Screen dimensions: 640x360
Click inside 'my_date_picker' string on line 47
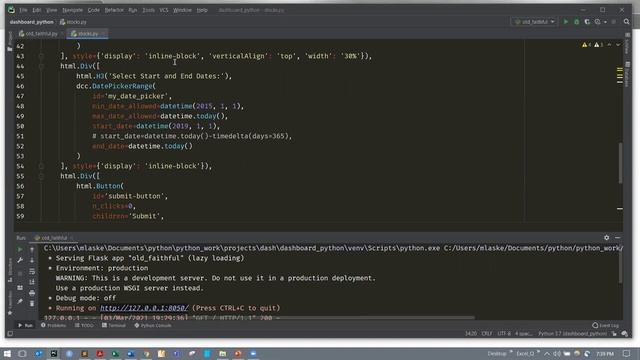pos(137,96)
